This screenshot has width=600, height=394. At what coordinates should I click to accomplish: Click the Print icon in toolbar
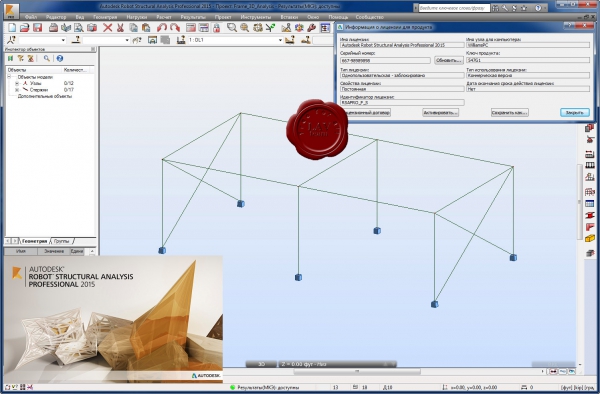pyautogui.click(x=54, y=28)
